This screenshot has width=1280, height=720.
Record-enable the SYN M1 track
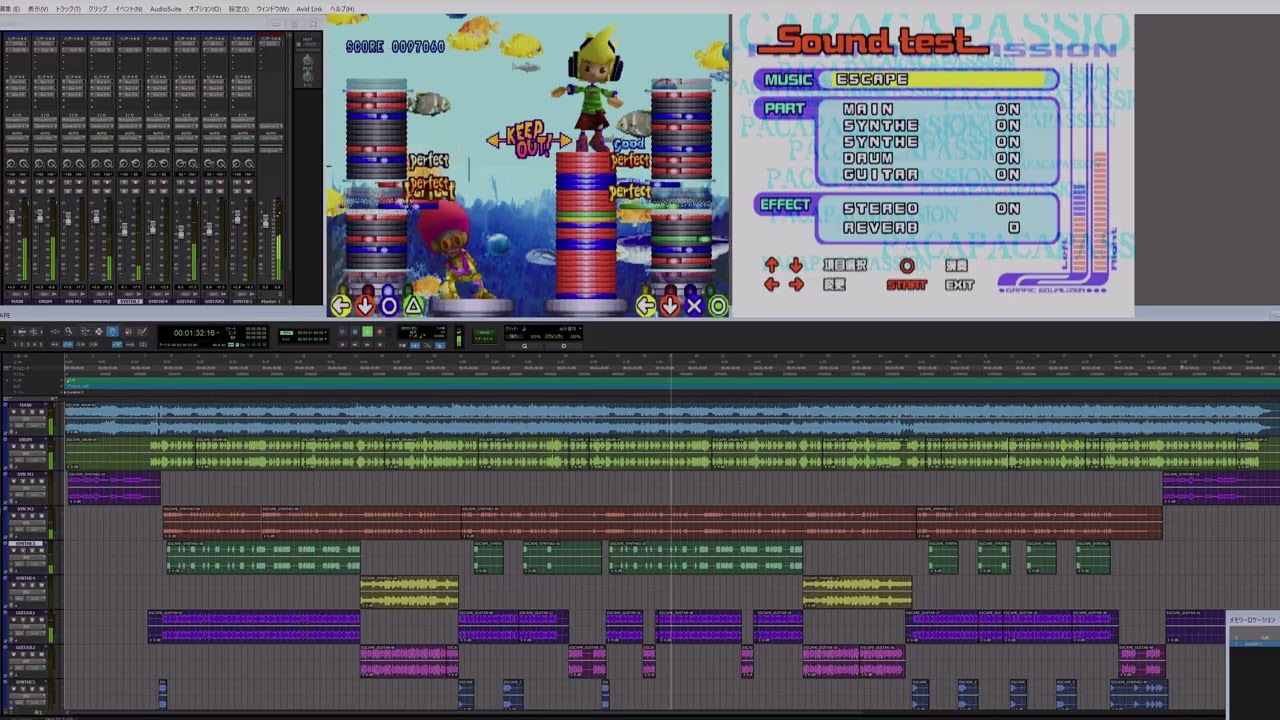(x=14, y=481)
